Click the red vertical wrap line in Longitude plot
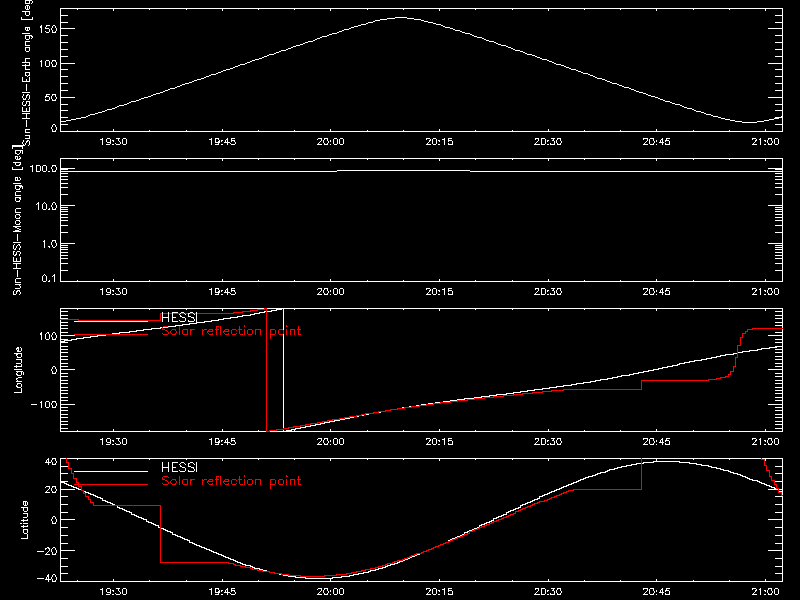The height and width of the screenshot is (600, 800). click(266, 369)
